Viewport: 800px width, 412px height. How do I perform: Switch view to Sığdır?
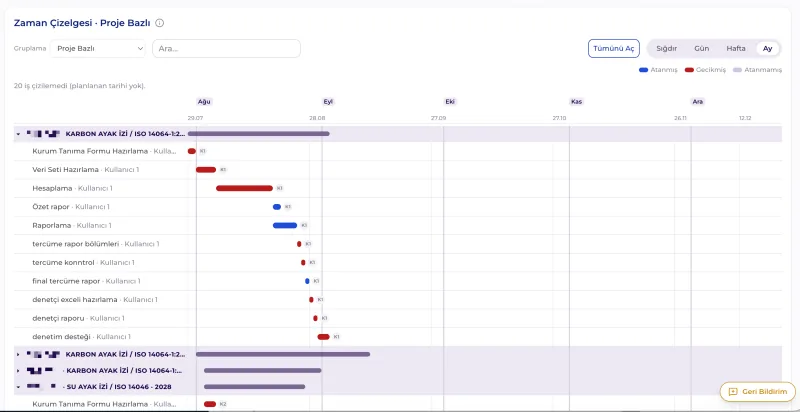[x=666, y=48]
